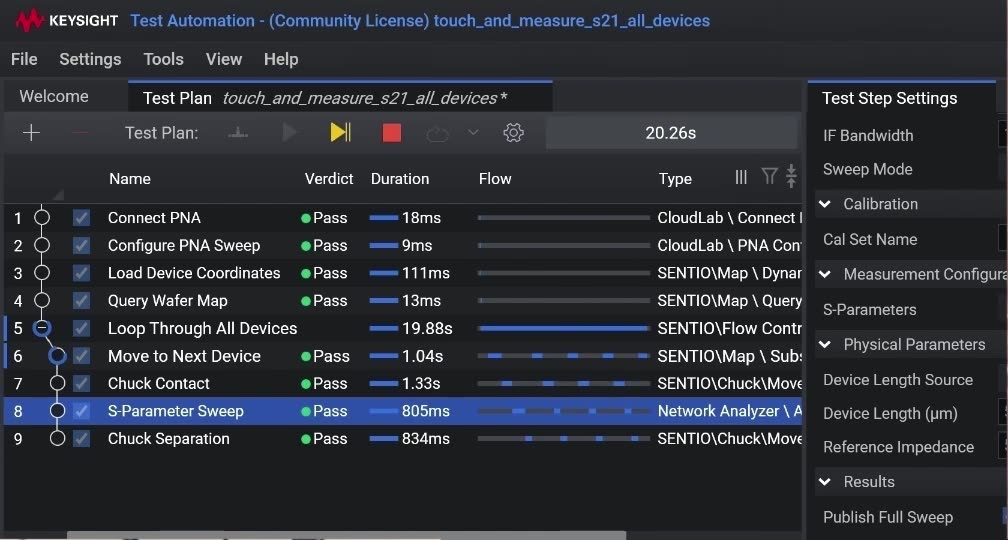
Task: Select the S-Parameter Sweep step row
Action: (402, 411)
